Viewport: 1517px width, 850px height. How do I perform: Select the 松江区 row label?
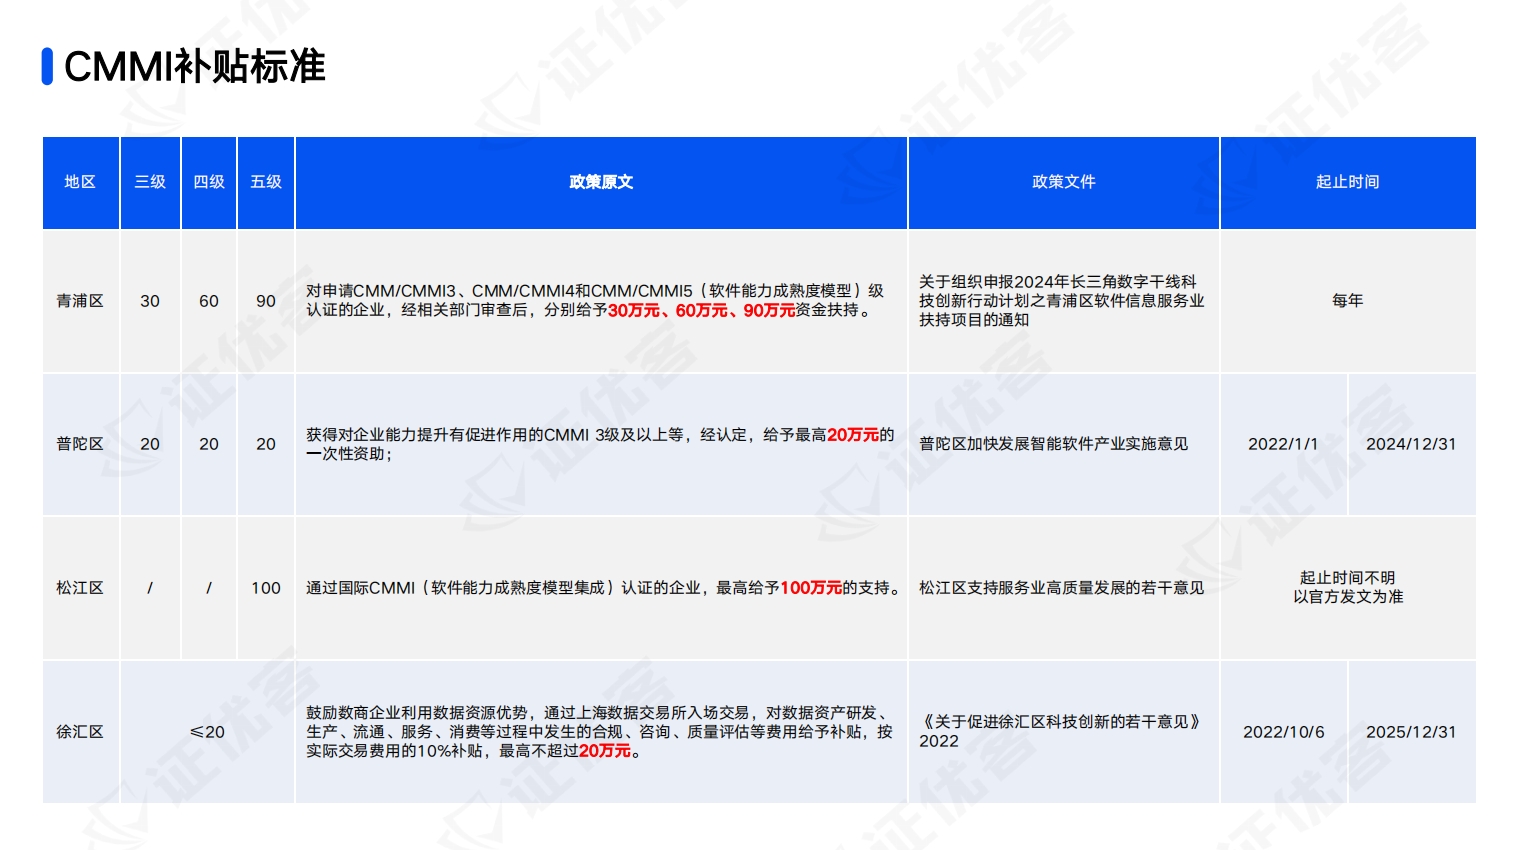pyautogui.click(x=80, y=588)
